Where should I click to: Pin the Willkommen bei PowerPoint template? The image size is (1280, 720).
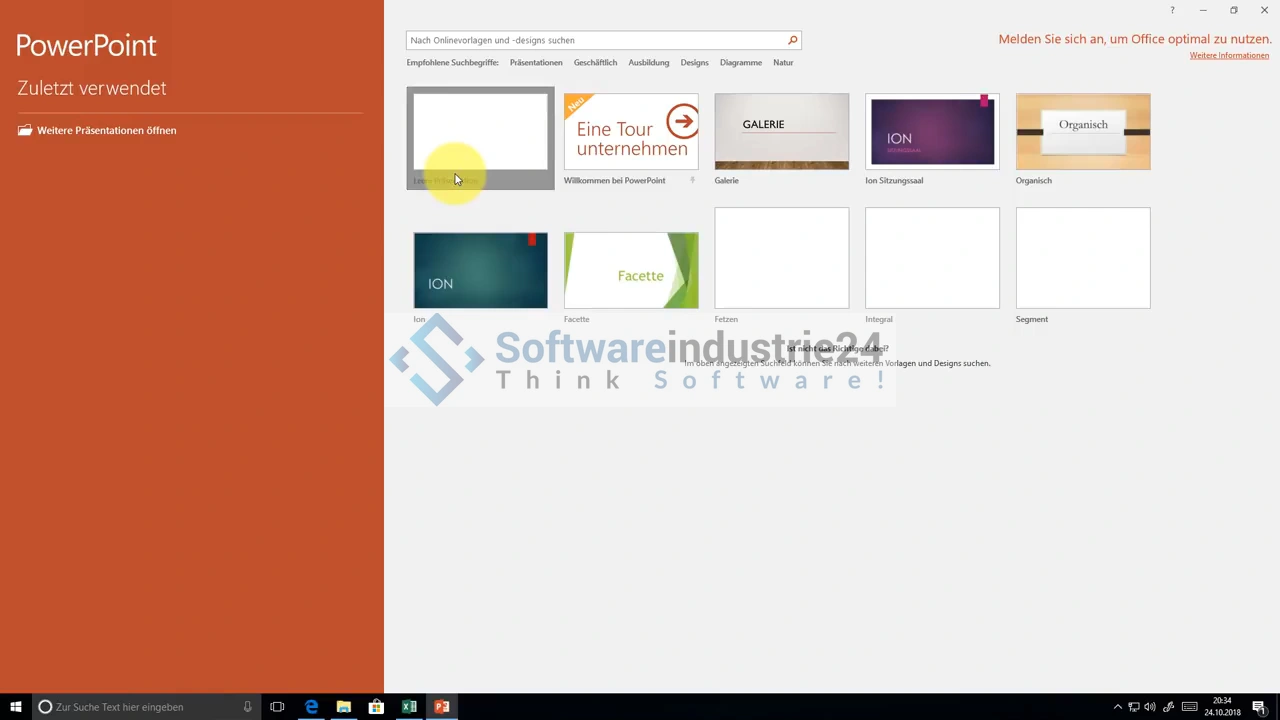692,181
